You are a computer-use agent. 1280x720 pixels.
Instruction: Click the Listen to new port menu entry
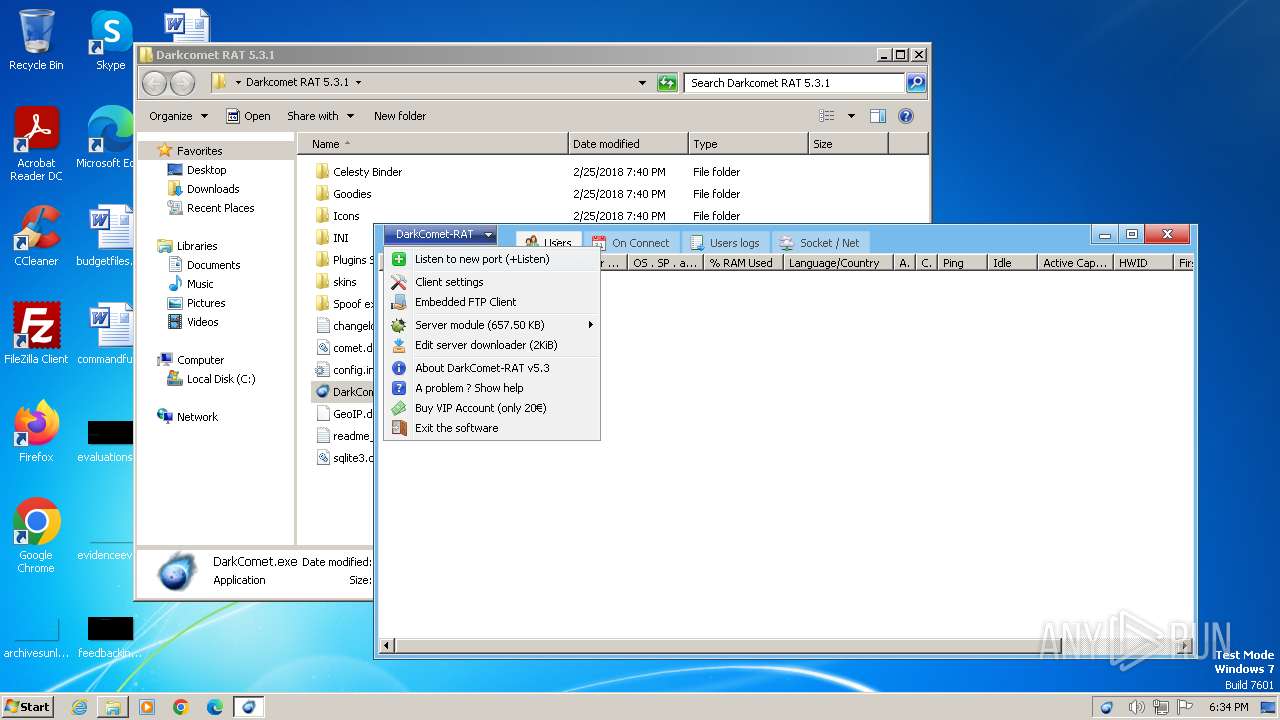click(x=491, y=259)
